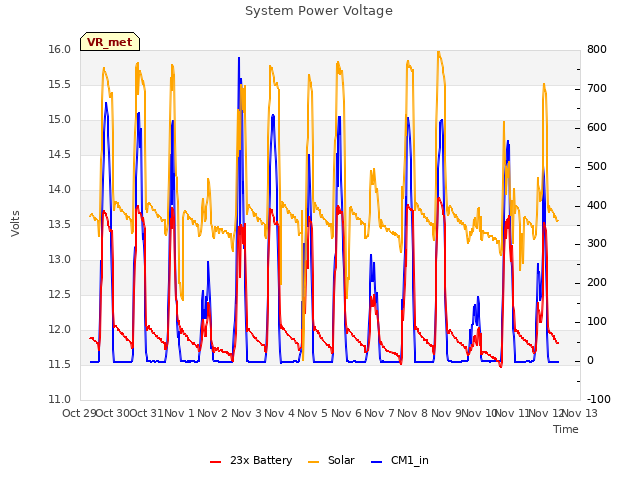Click the Nov 2 date tick label
The height and width of the screenshot is (480, 640).
(x=212, y=413)
